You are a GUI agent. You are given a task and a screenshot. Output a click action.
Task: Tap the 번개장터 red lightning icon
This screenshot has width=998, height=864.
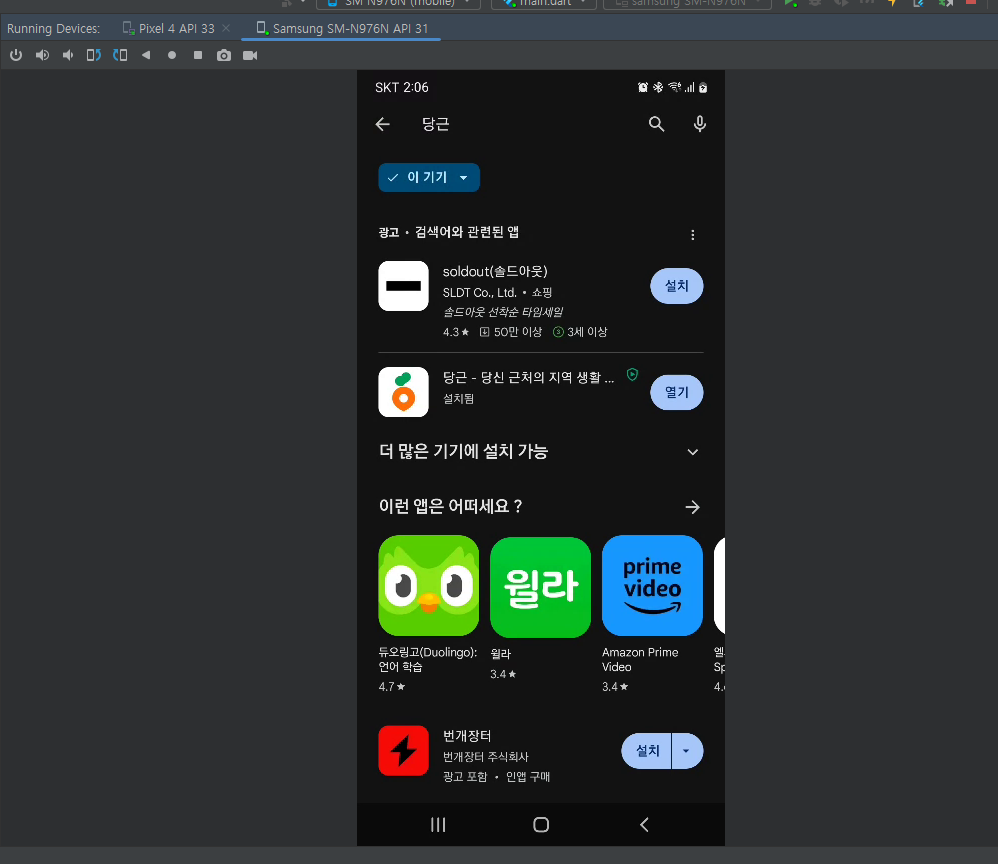(x=404, y=751)
